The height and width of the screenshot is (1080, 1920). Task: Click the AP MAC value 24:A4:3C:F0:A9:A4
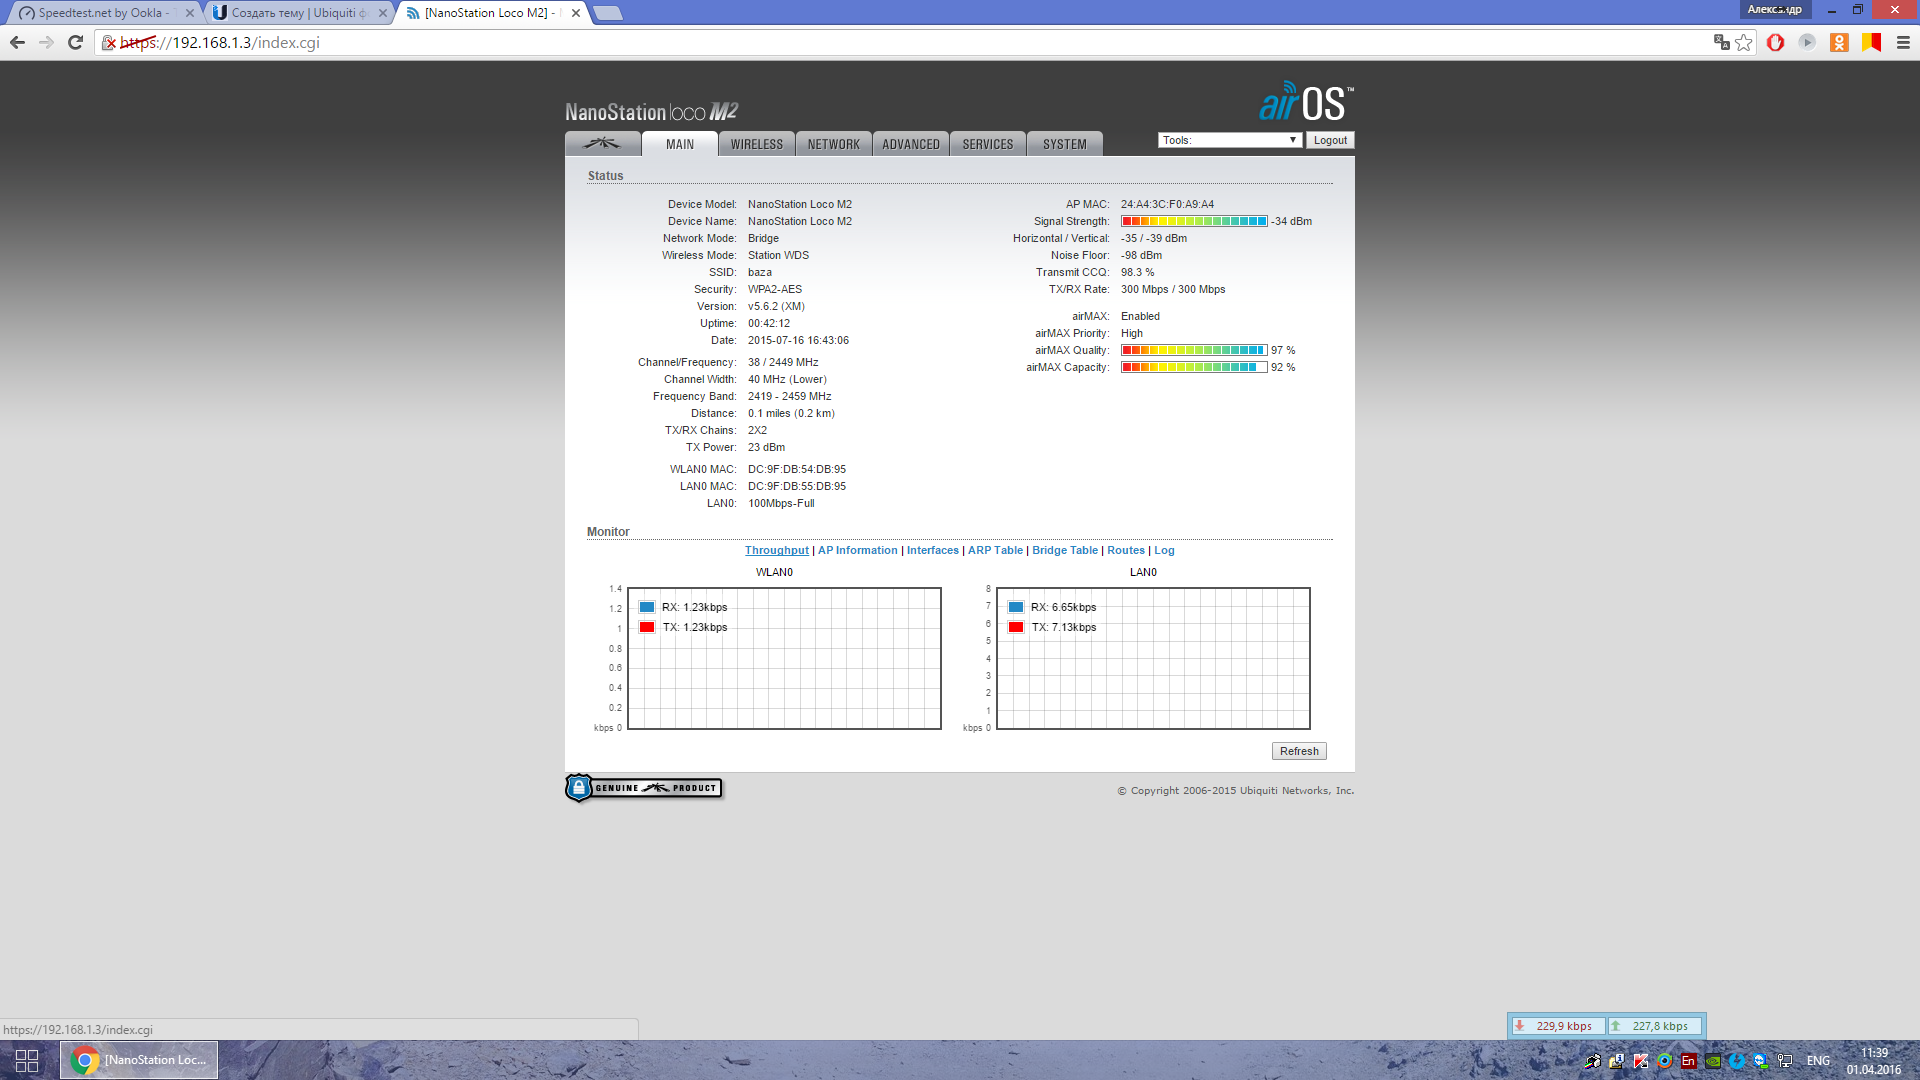click(1167, 204)
